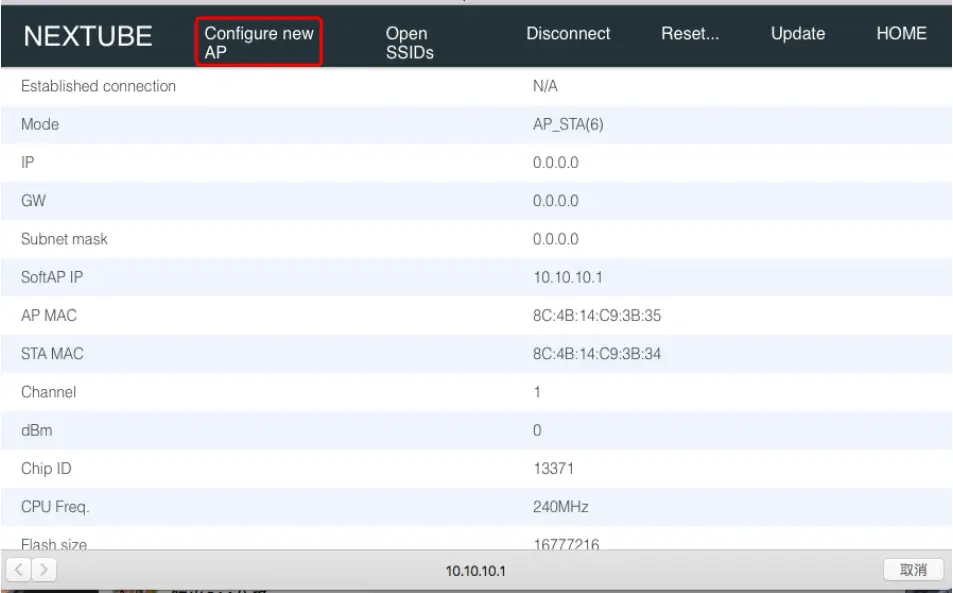Screen dimensions: 953x593
Task: Select the Chip ID value 13371
Action: point(553,469)
